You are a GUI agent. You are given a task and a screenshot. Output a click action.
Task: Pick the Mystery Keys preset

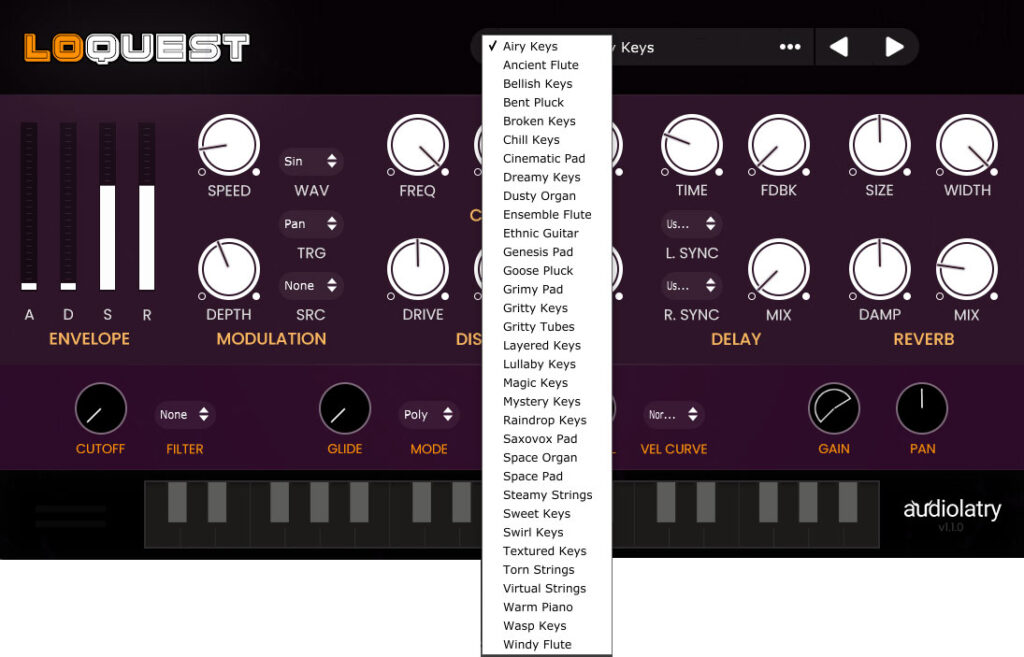coord(547,402)
